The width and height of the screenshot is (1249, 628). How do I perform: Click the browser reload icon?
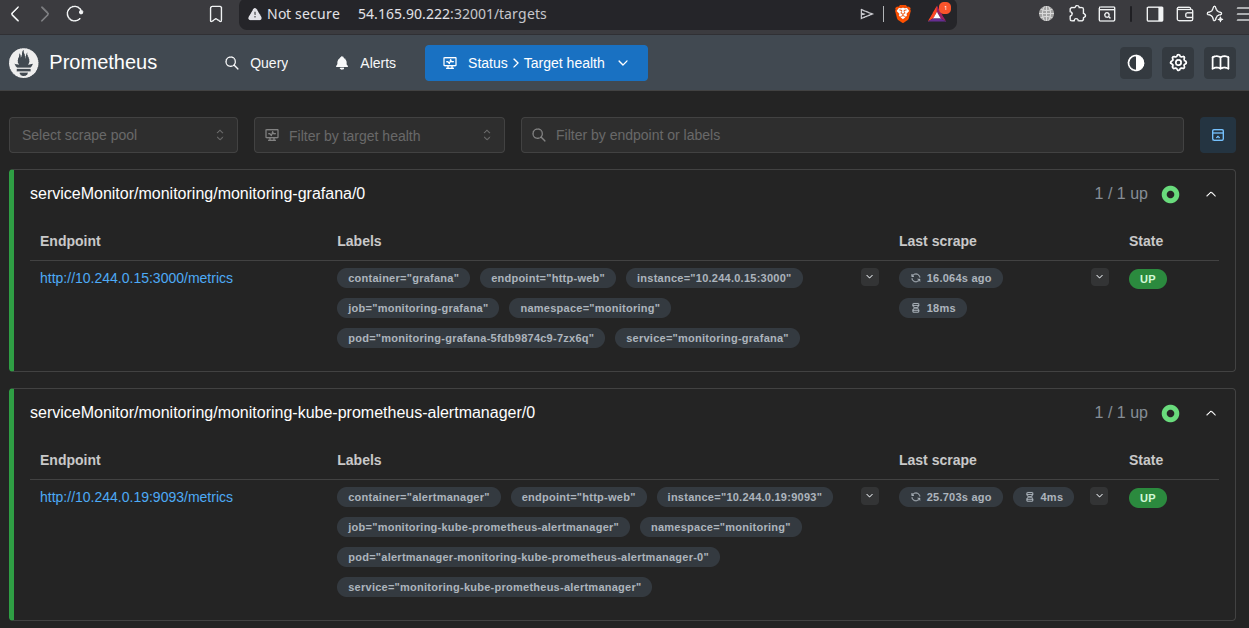coord(75,14)
